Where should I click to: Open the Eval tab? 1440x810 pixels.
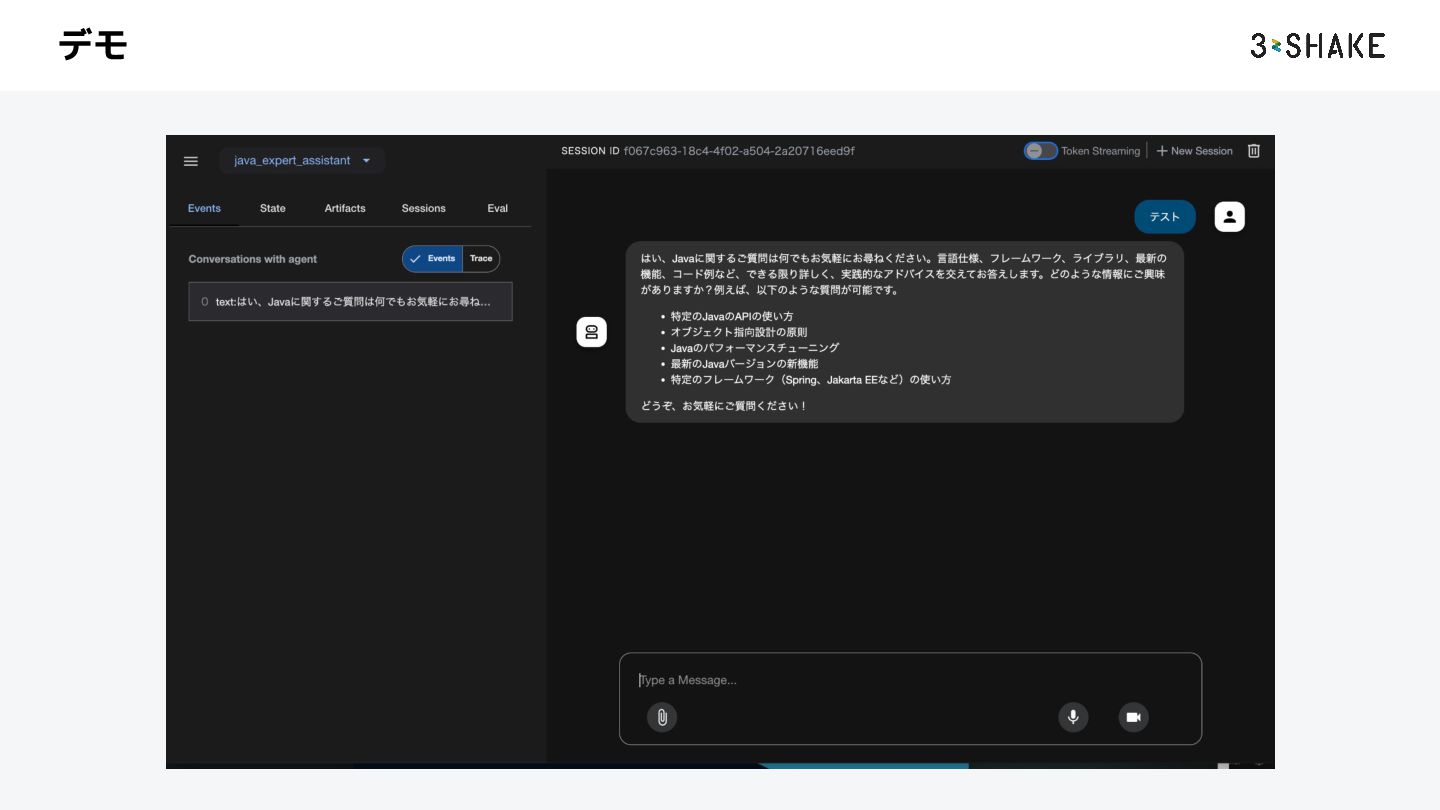(498, 208)
